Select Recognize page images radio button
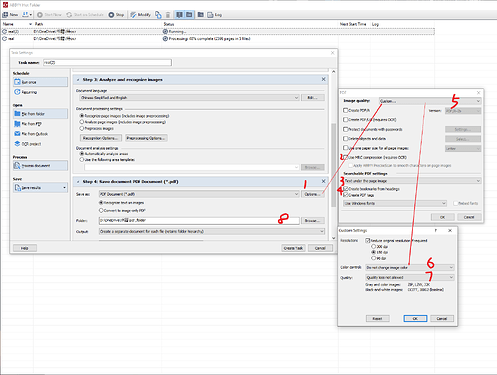The image size is (497, 375). 82,116
